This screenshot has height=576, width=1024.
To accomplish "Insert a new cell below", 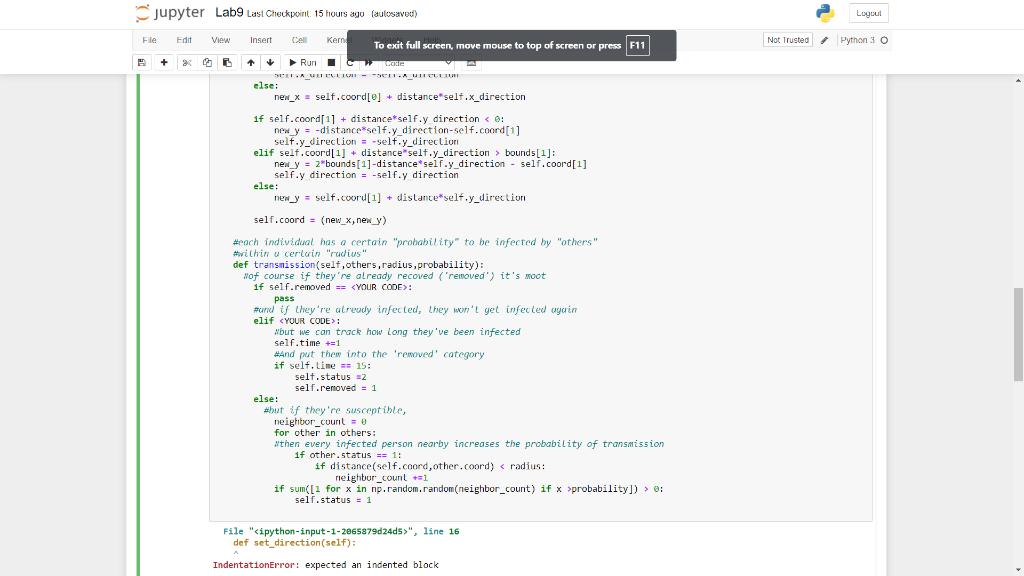I will click(x=164, y=62).
